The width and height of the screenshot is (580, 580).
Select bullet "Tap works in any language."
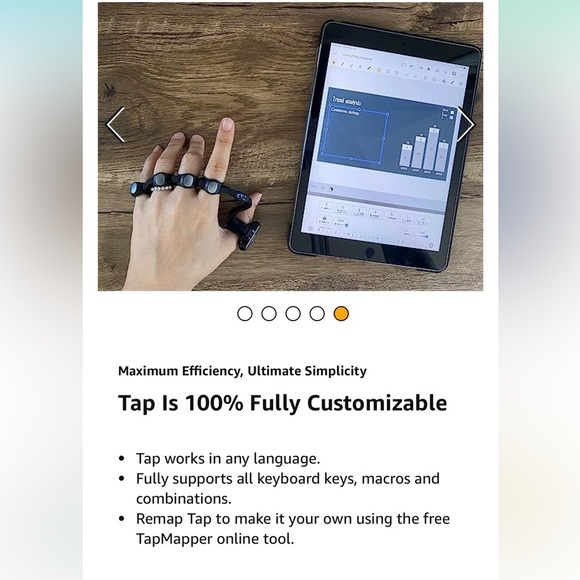click(x=228, y=459)
